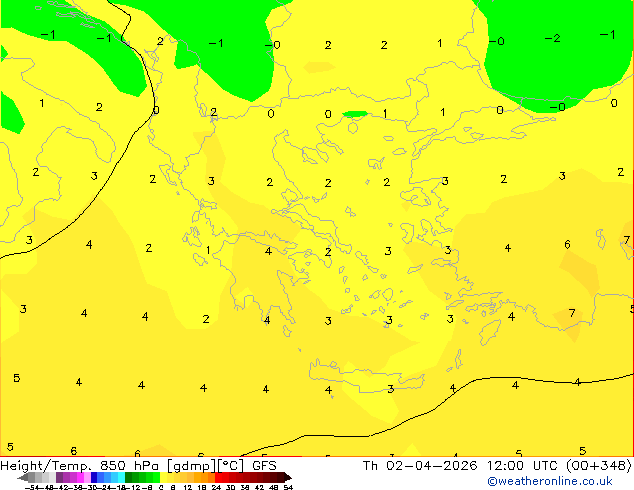634x490 pixels.
Task: Click the "Th 02-04-2026" date text
Action: coord(420,465)
